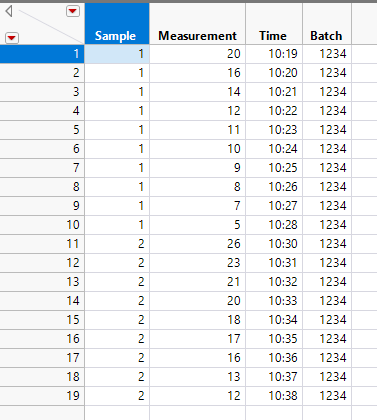377x420 pixels.
Task: Click Measurement cell 14
Action: [x=197, y=92]
